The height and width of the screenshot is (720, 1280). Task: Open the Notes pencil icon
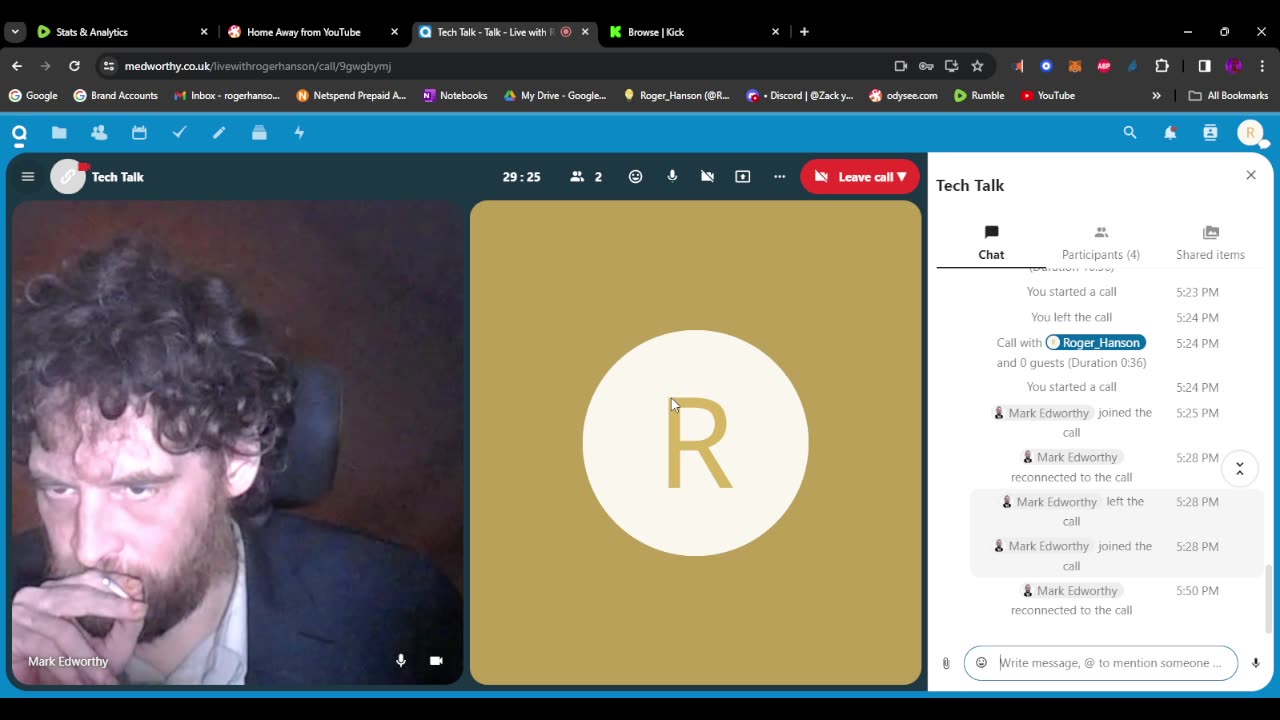219,133
